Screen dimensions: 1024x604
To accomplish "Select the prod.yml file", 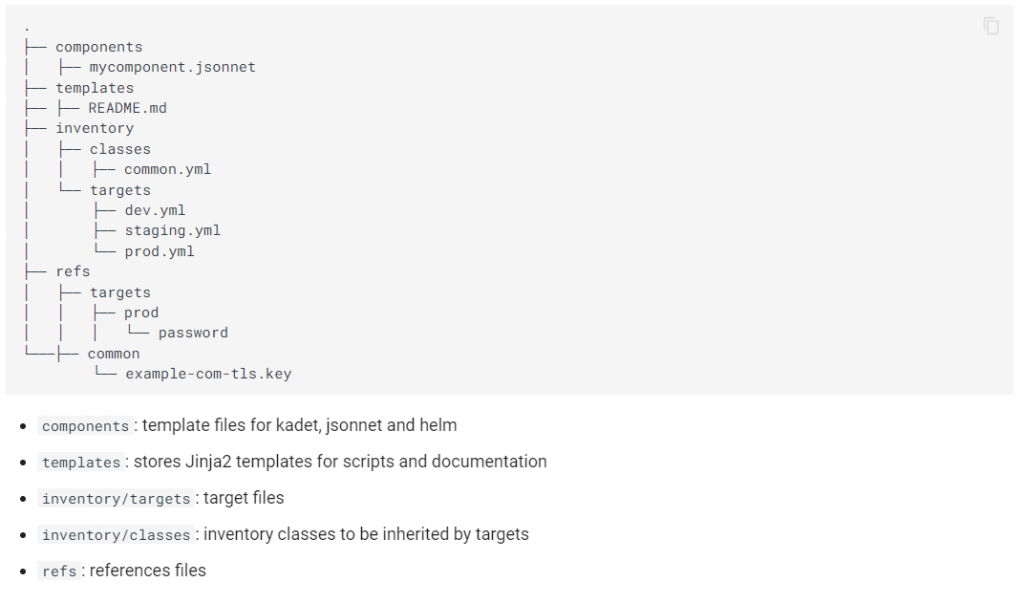I will coord(159,251).
